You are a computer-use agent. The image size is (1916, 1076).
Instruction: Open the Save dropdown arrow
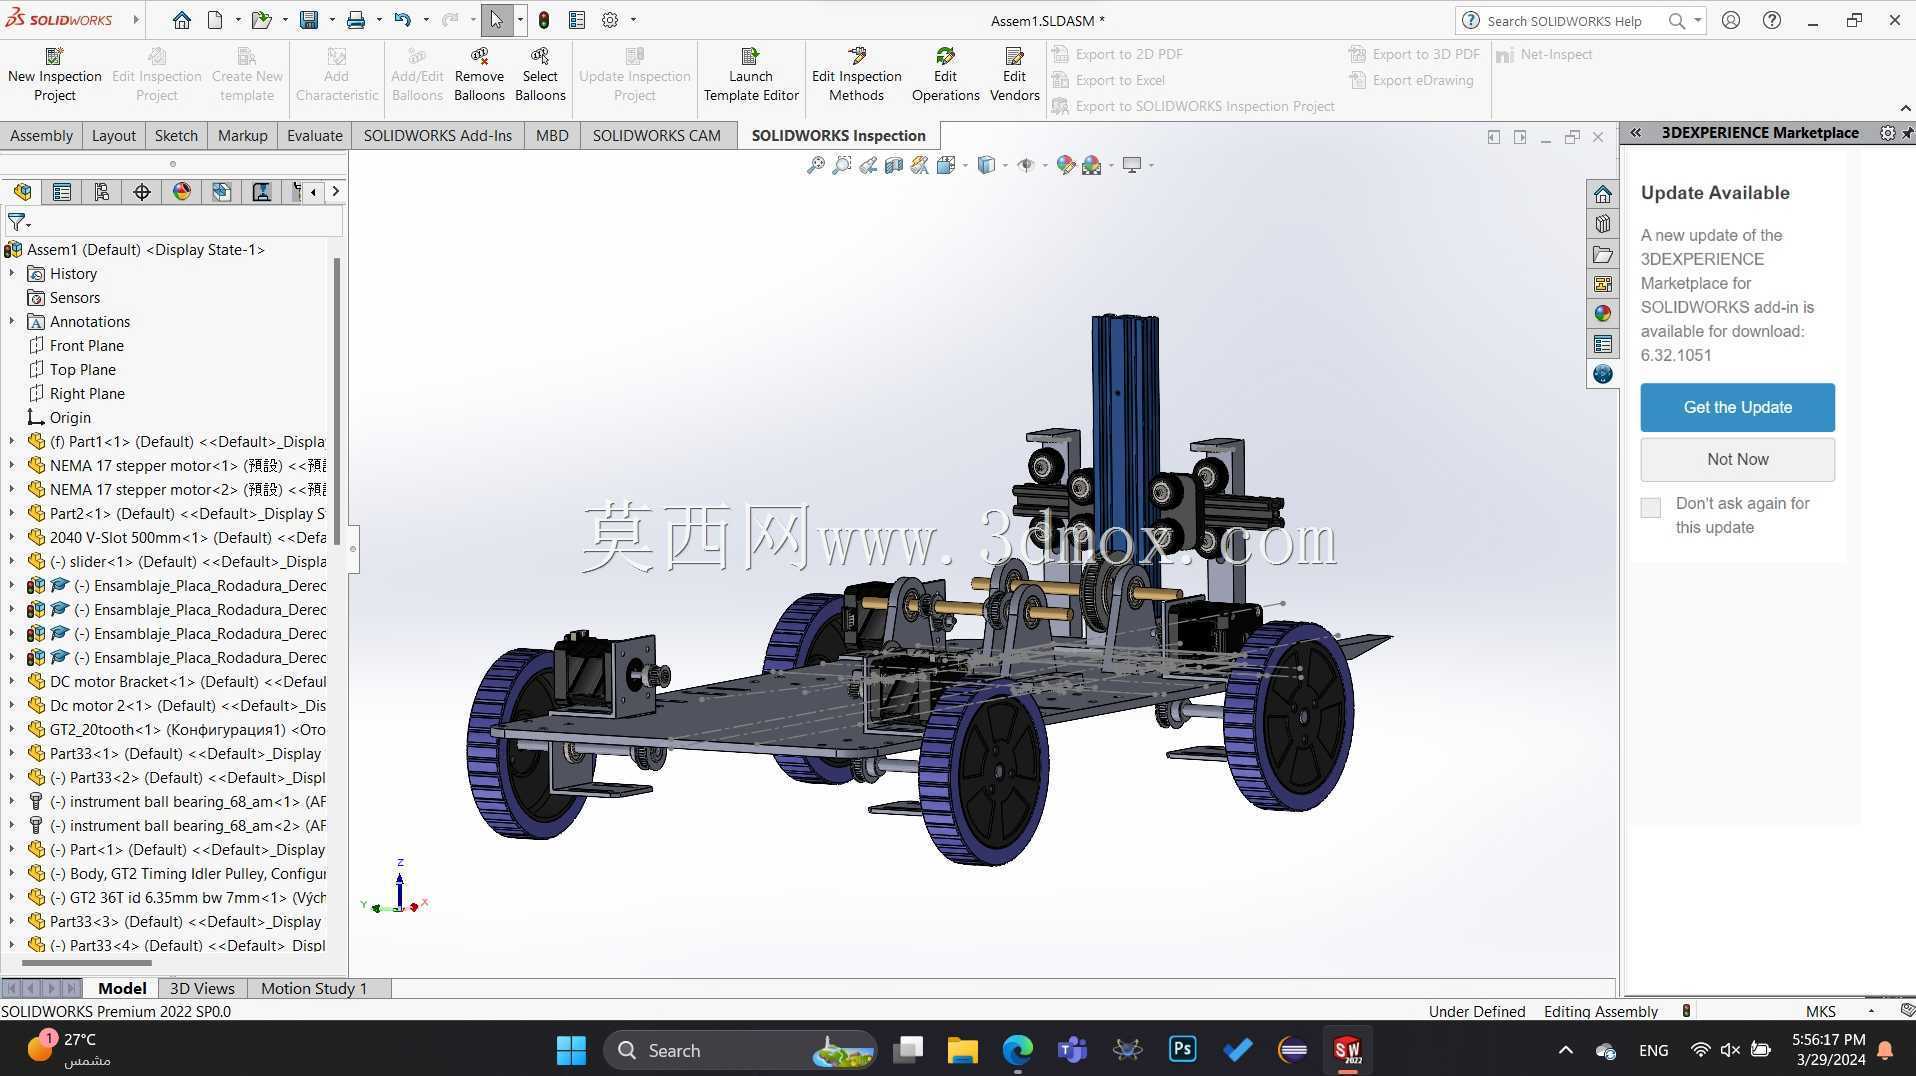pyautogui.click(x=331, y=20)
